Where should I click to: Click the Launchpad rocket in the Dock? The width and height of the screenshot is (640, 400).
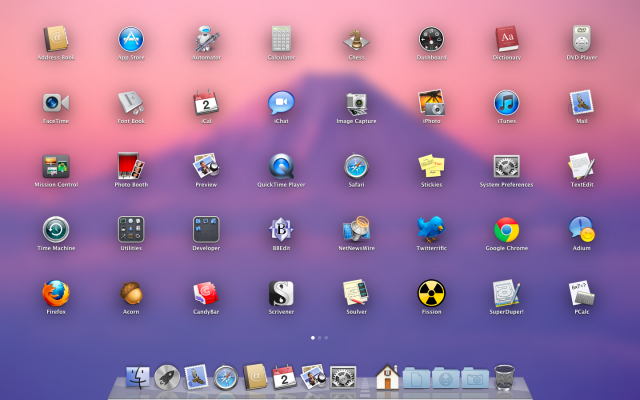coord(167,378)
